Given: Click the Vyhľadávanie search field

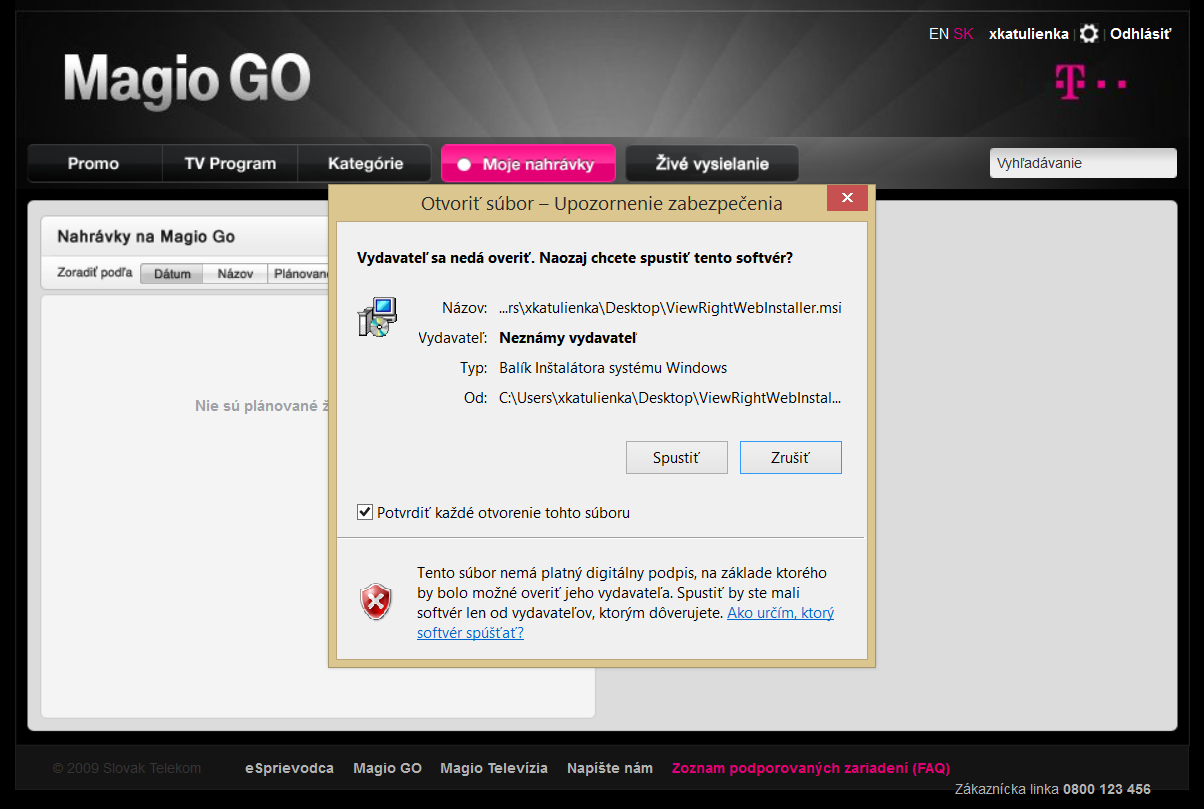Looking at the screenshot, I should (x=1083, y=163).
